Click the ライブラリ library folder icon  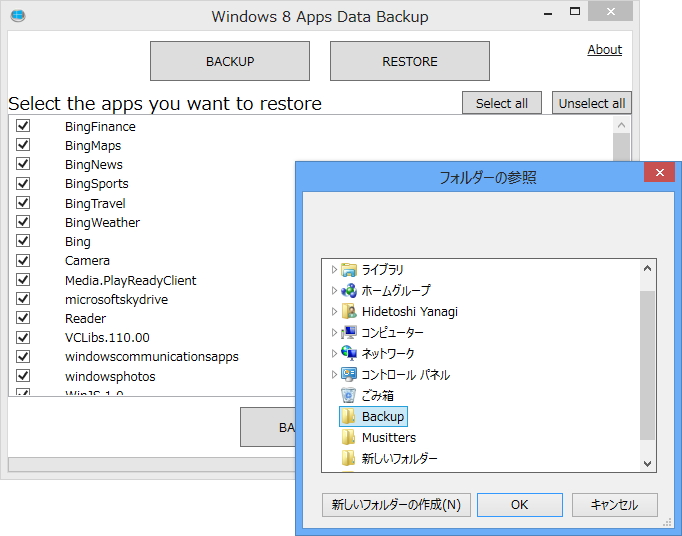349,270
